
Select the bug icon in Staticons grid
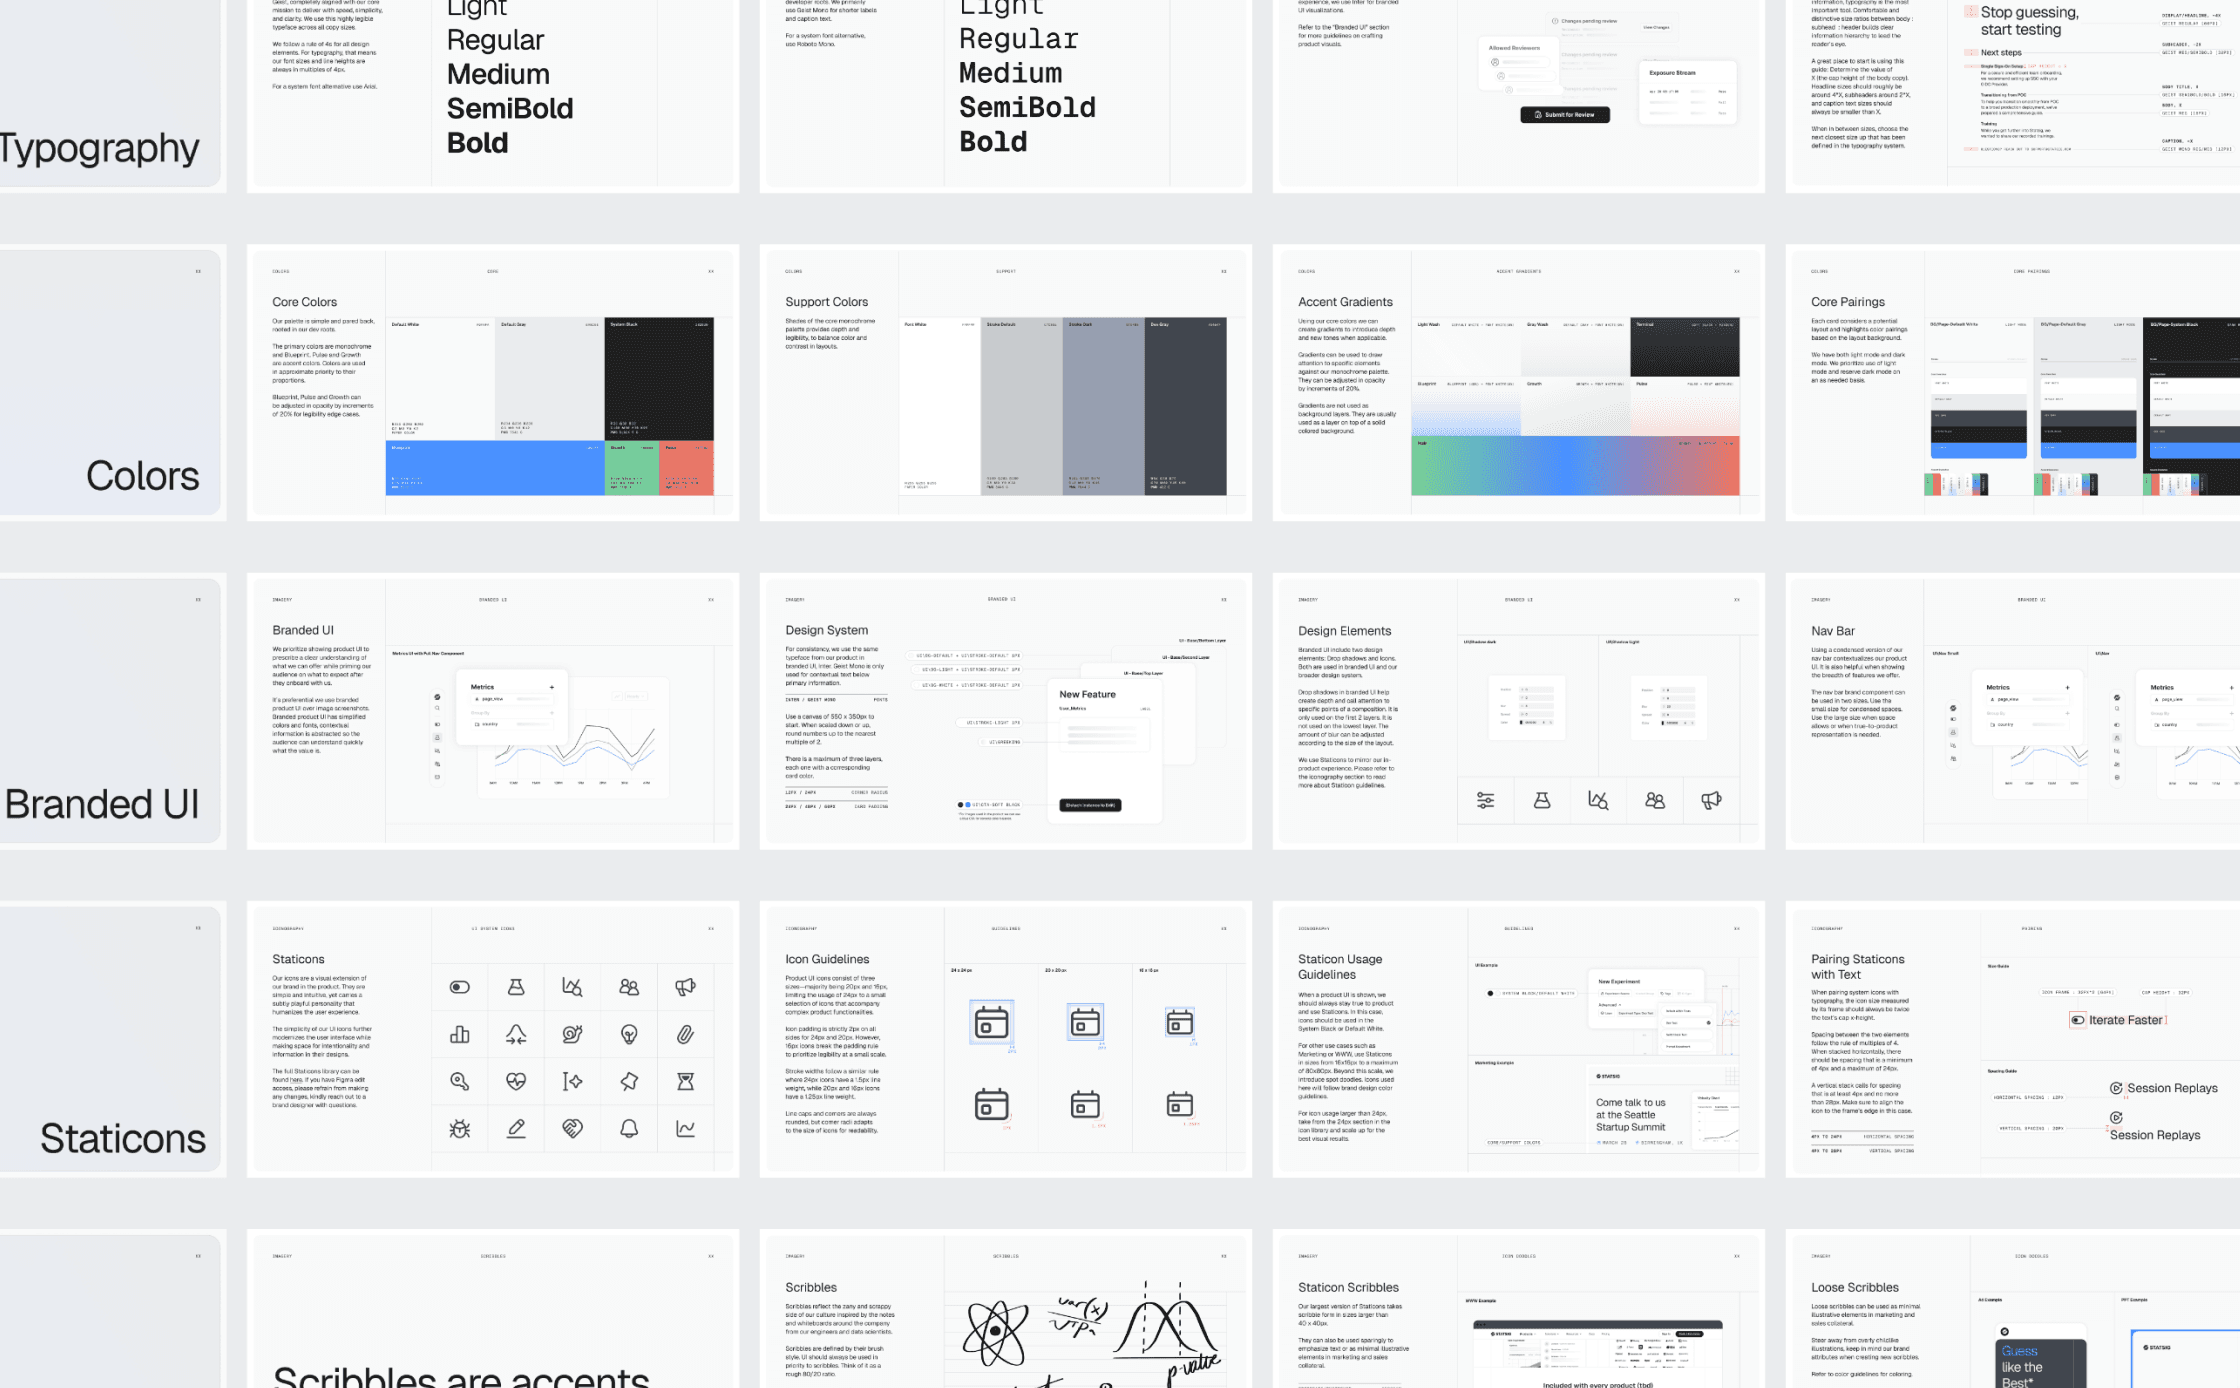click(x=459, y=1129)
